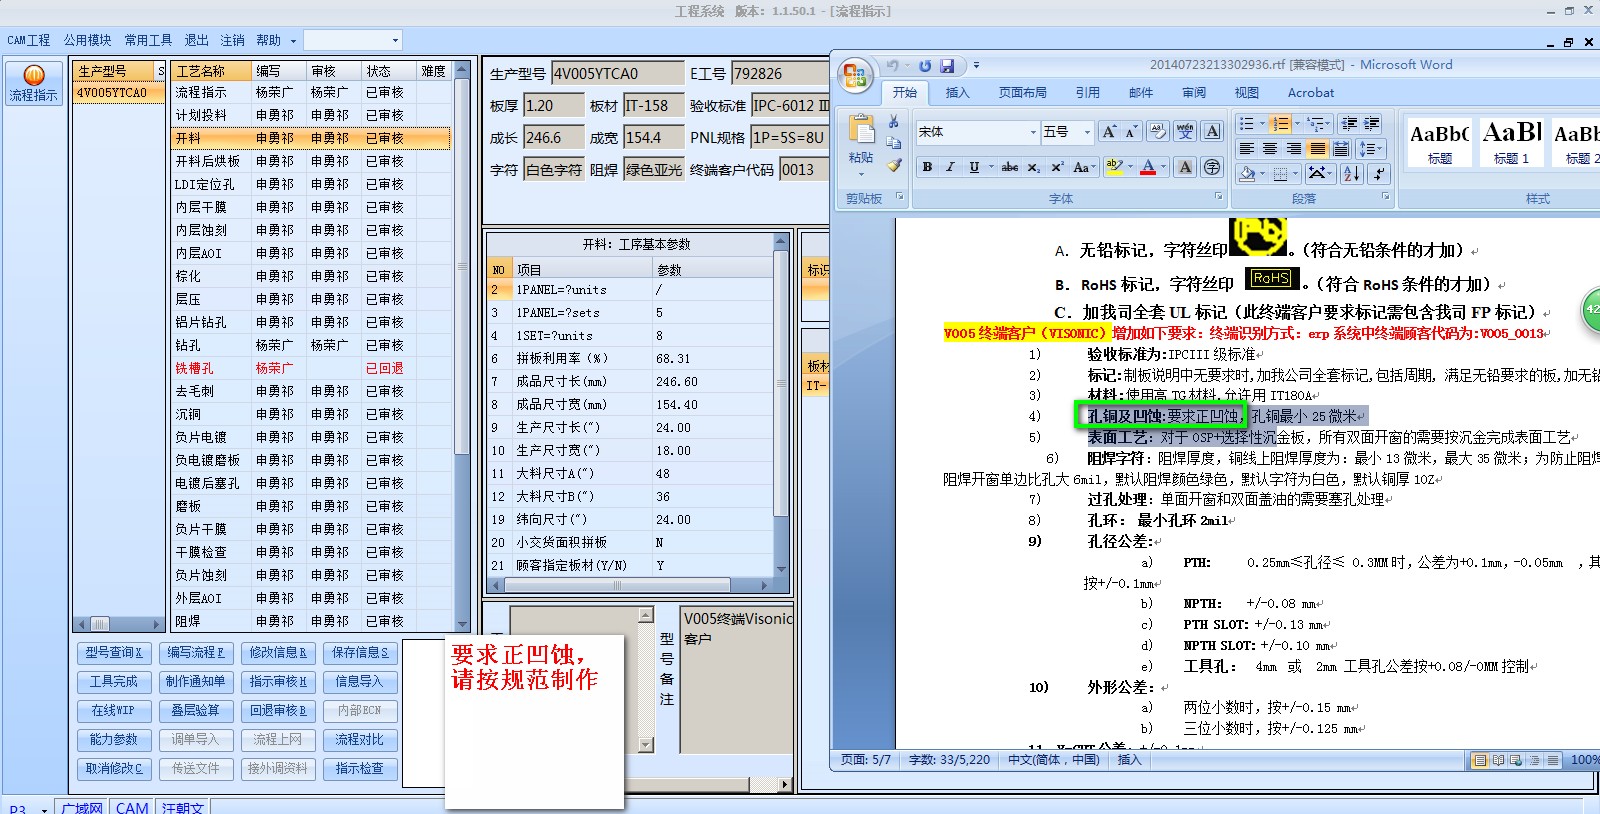Open the font size 五号 dropdown
Viewport: 1600px width, 814px height.
click(1087, 132)
